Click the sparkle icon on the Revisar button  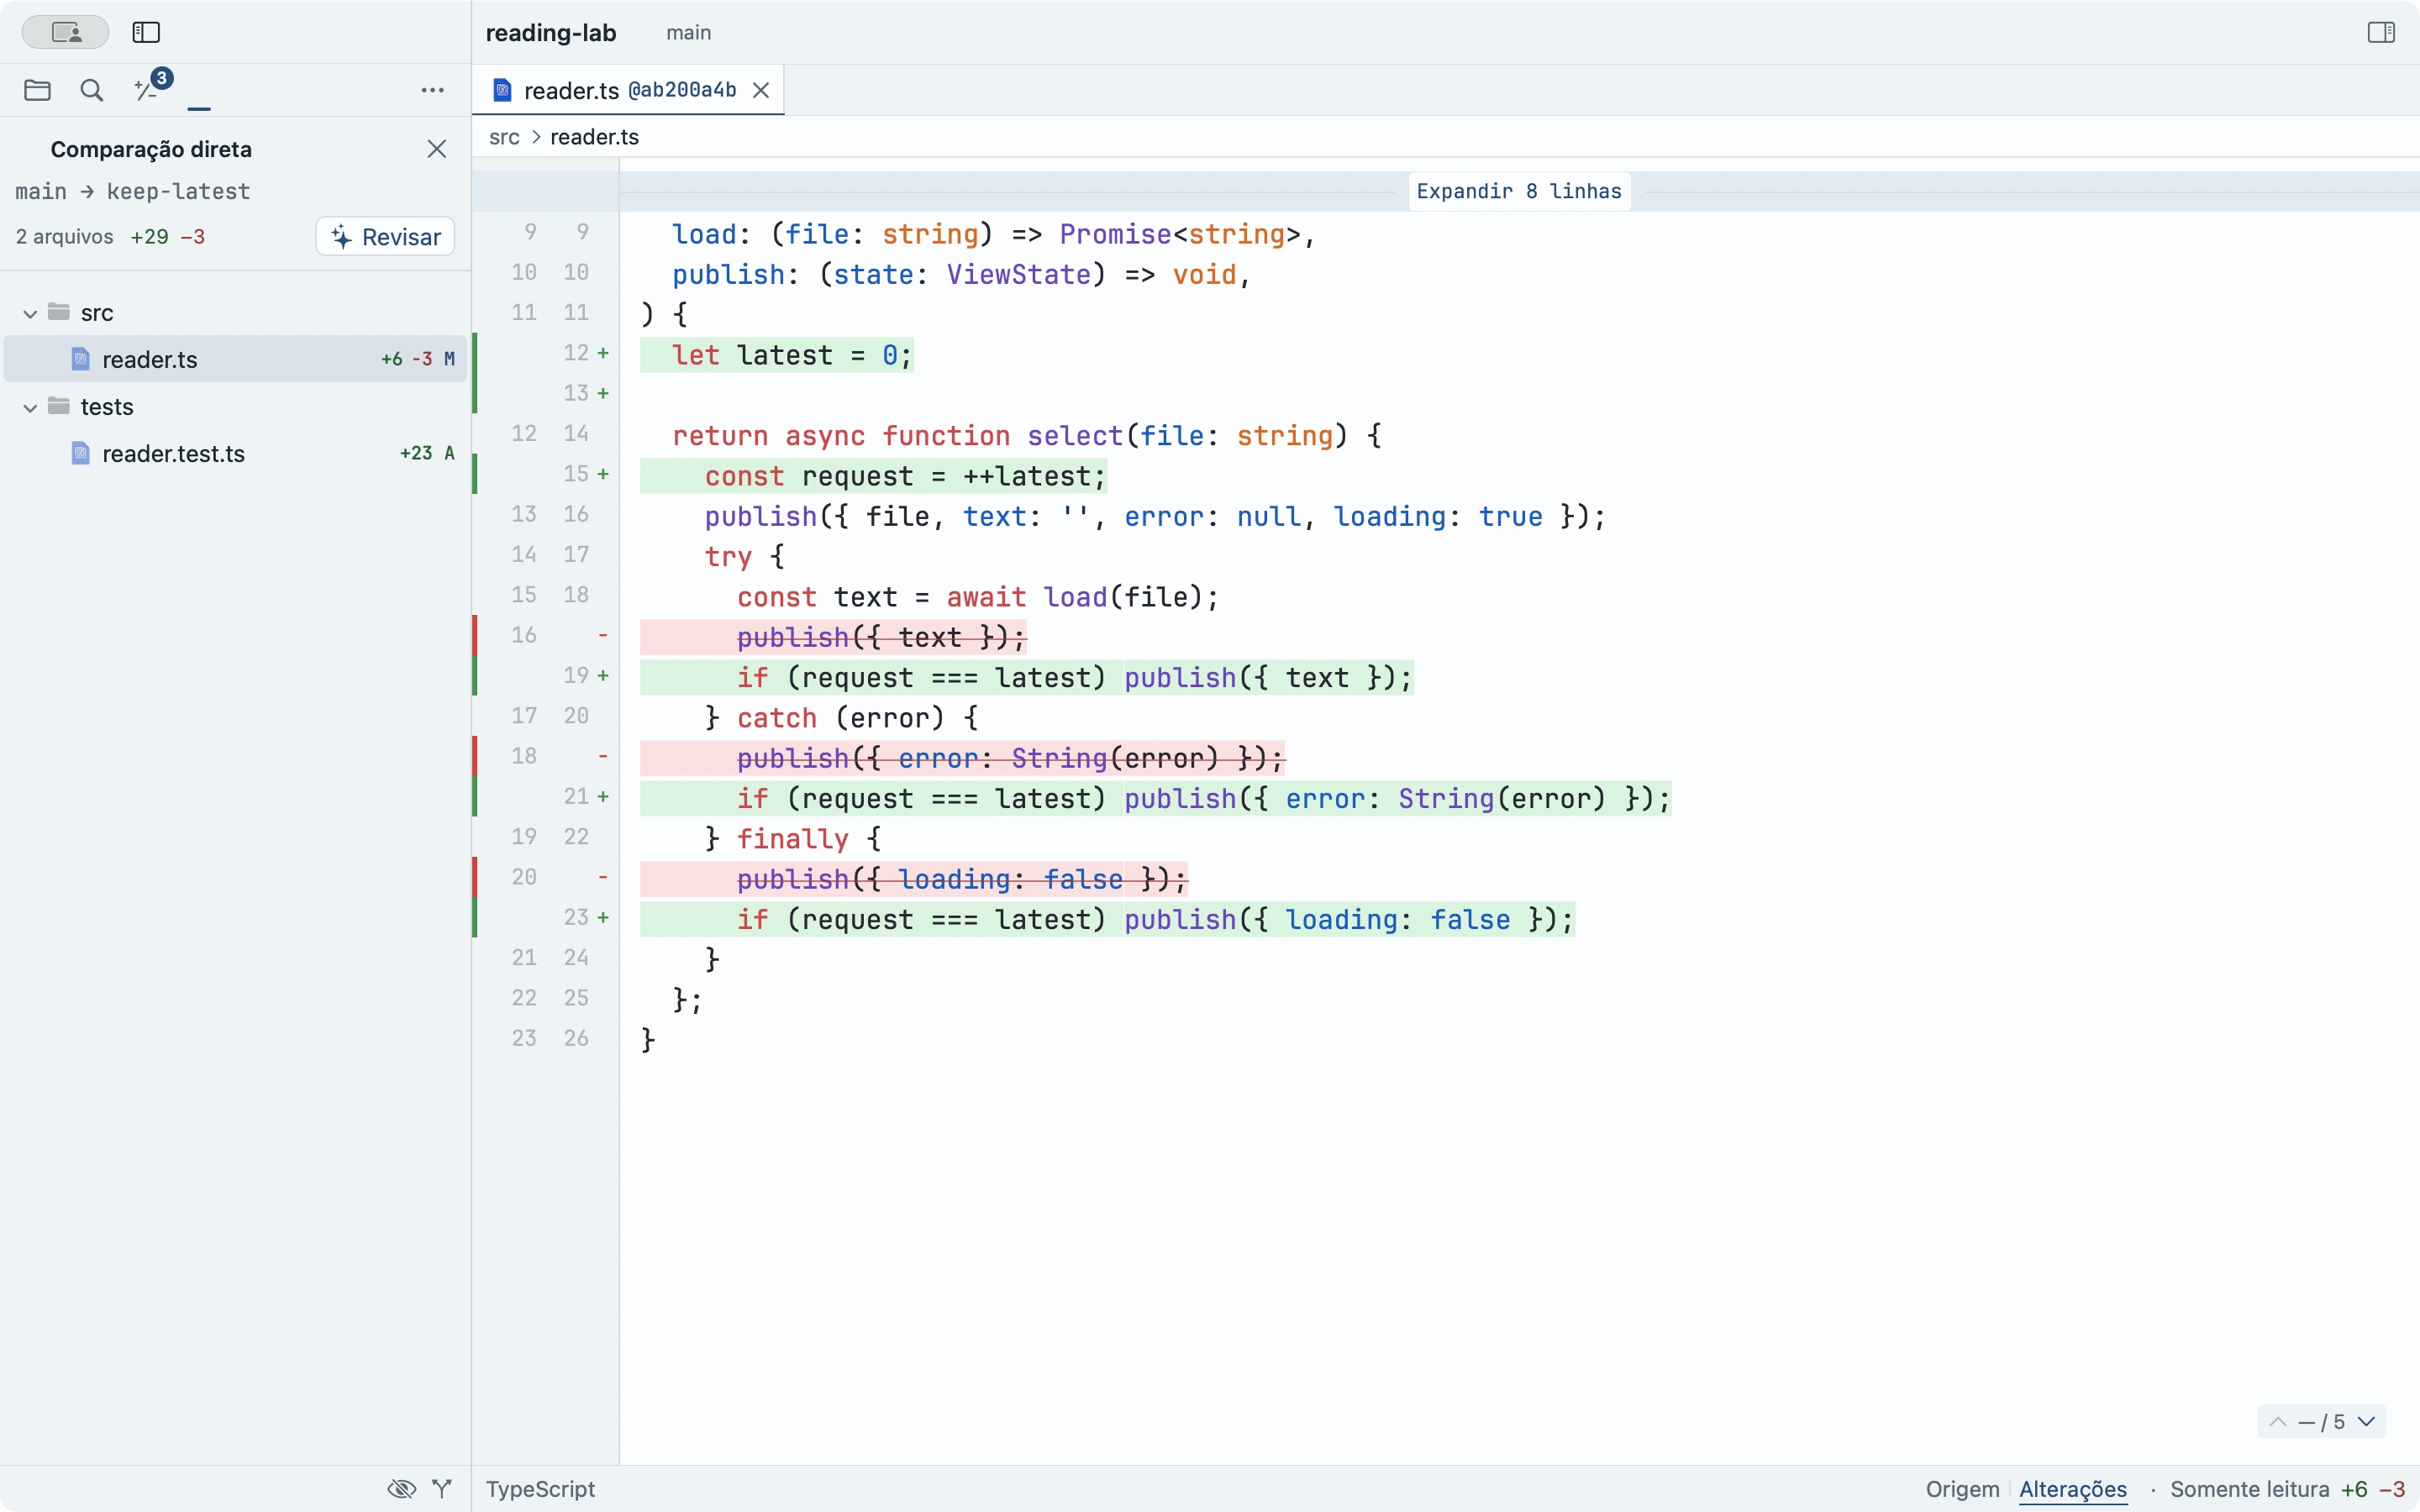tap(341, 237)
